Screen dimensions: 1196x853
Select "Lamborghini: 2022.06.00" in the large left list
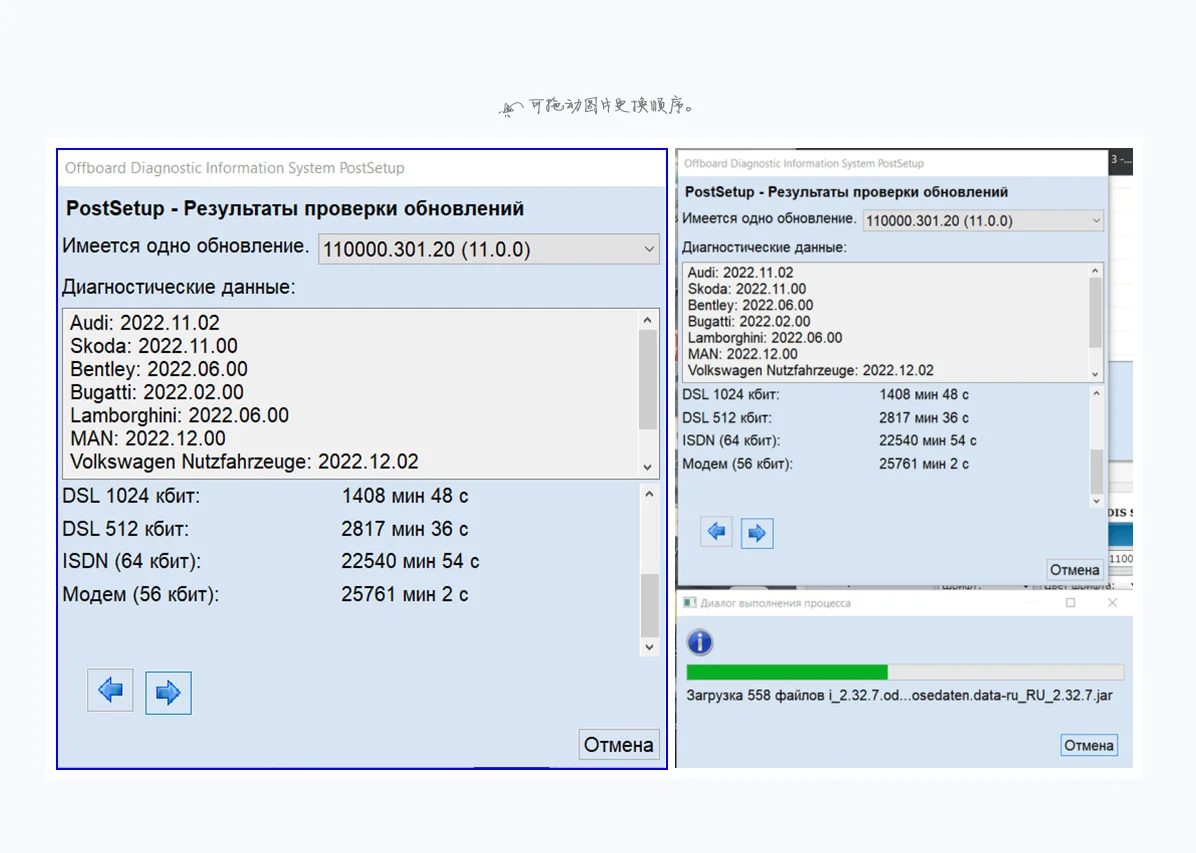tap(179, 415)
